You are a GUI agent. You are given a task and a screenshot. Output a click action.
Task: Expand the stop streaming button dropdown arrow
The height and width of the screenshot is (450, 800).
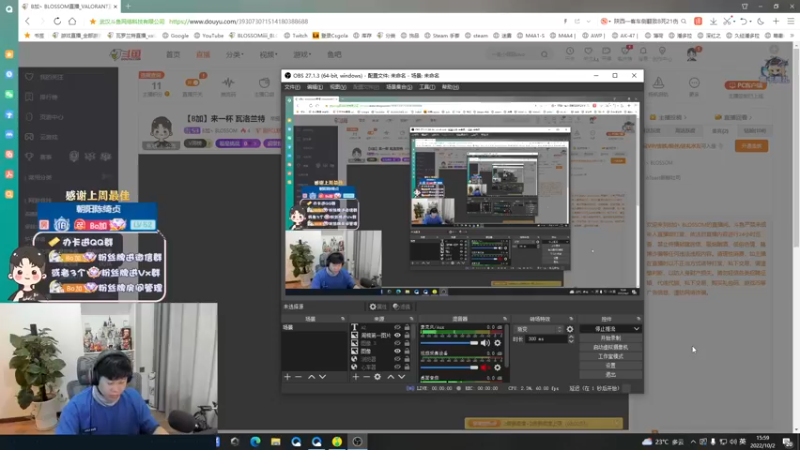(636, 329)
